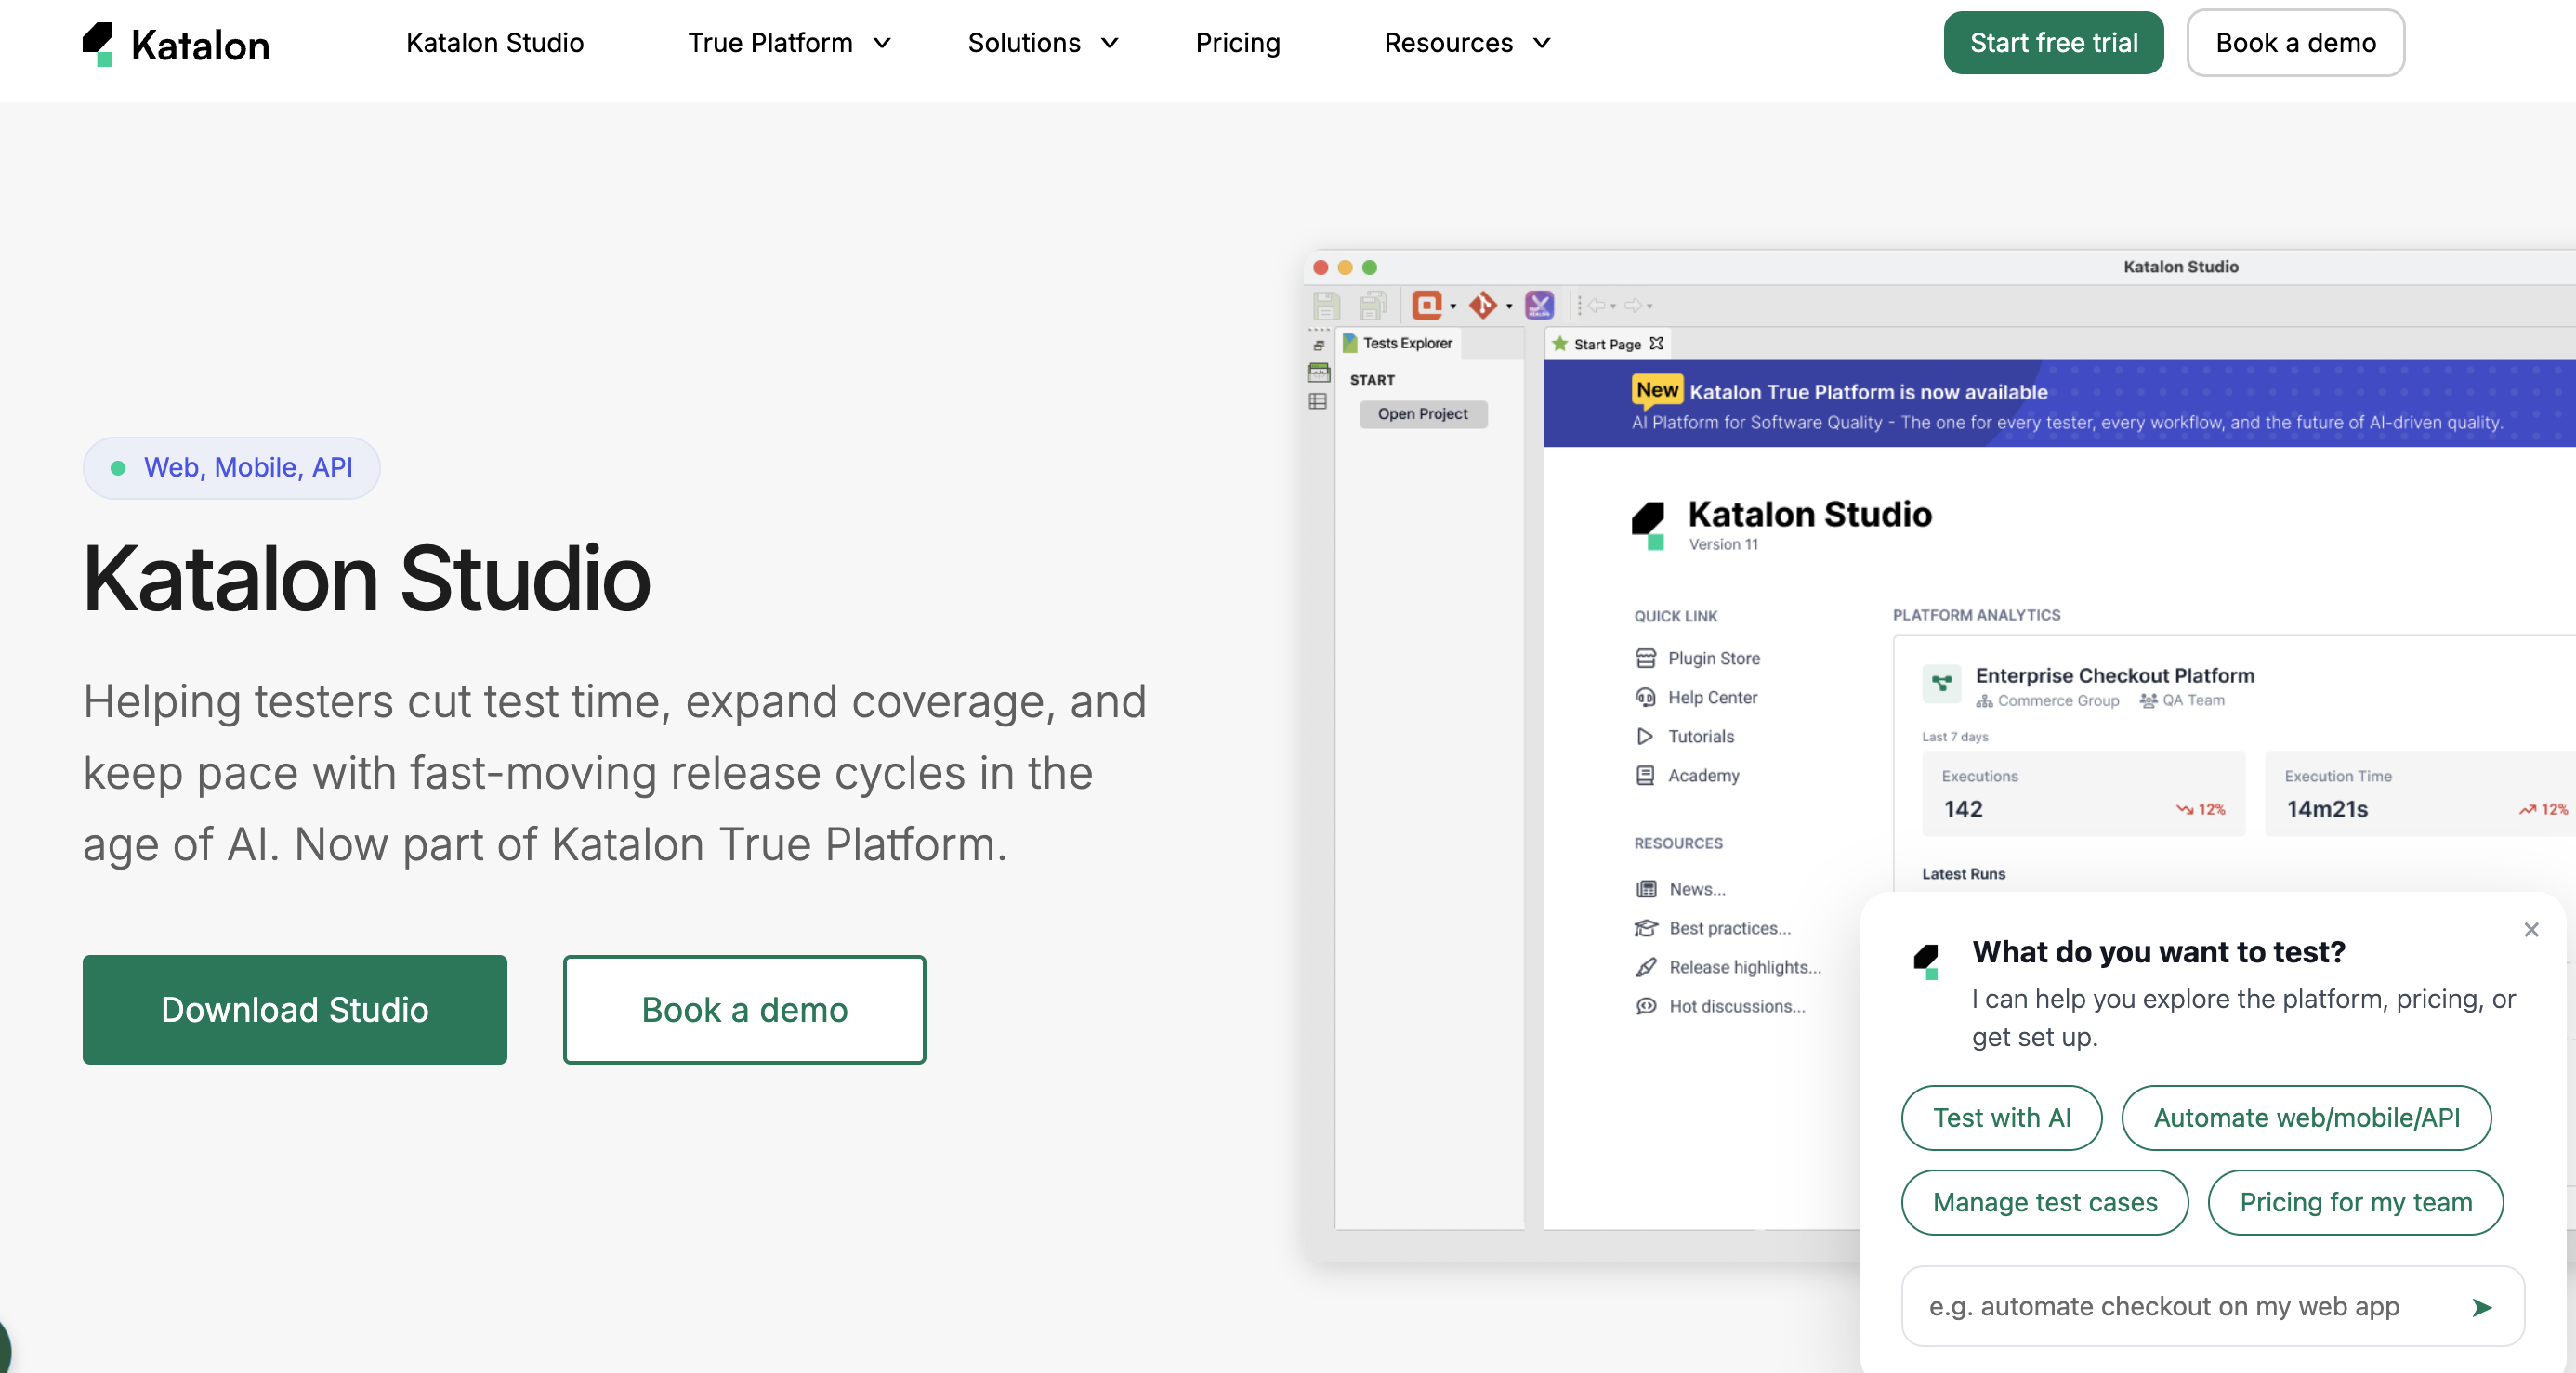The image size is (2576, 1373).
Task: Click the Help Center headset icon
Action: point(1645,697)
